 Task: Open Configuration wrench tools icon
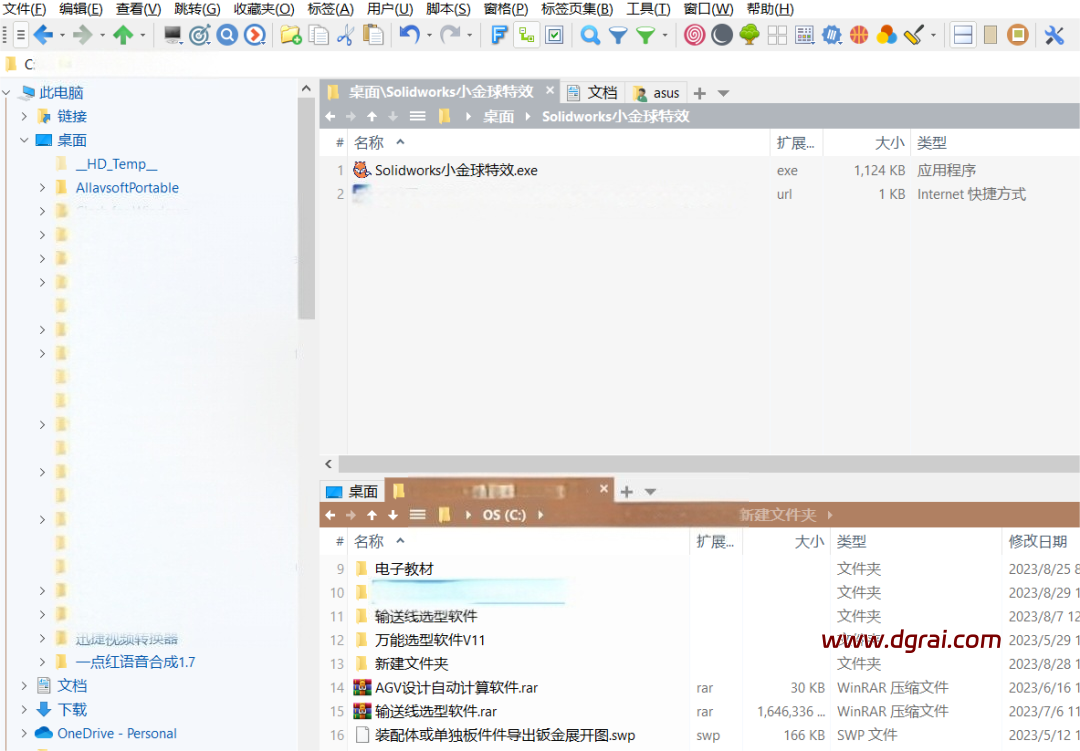click(x=1054, y=35)
